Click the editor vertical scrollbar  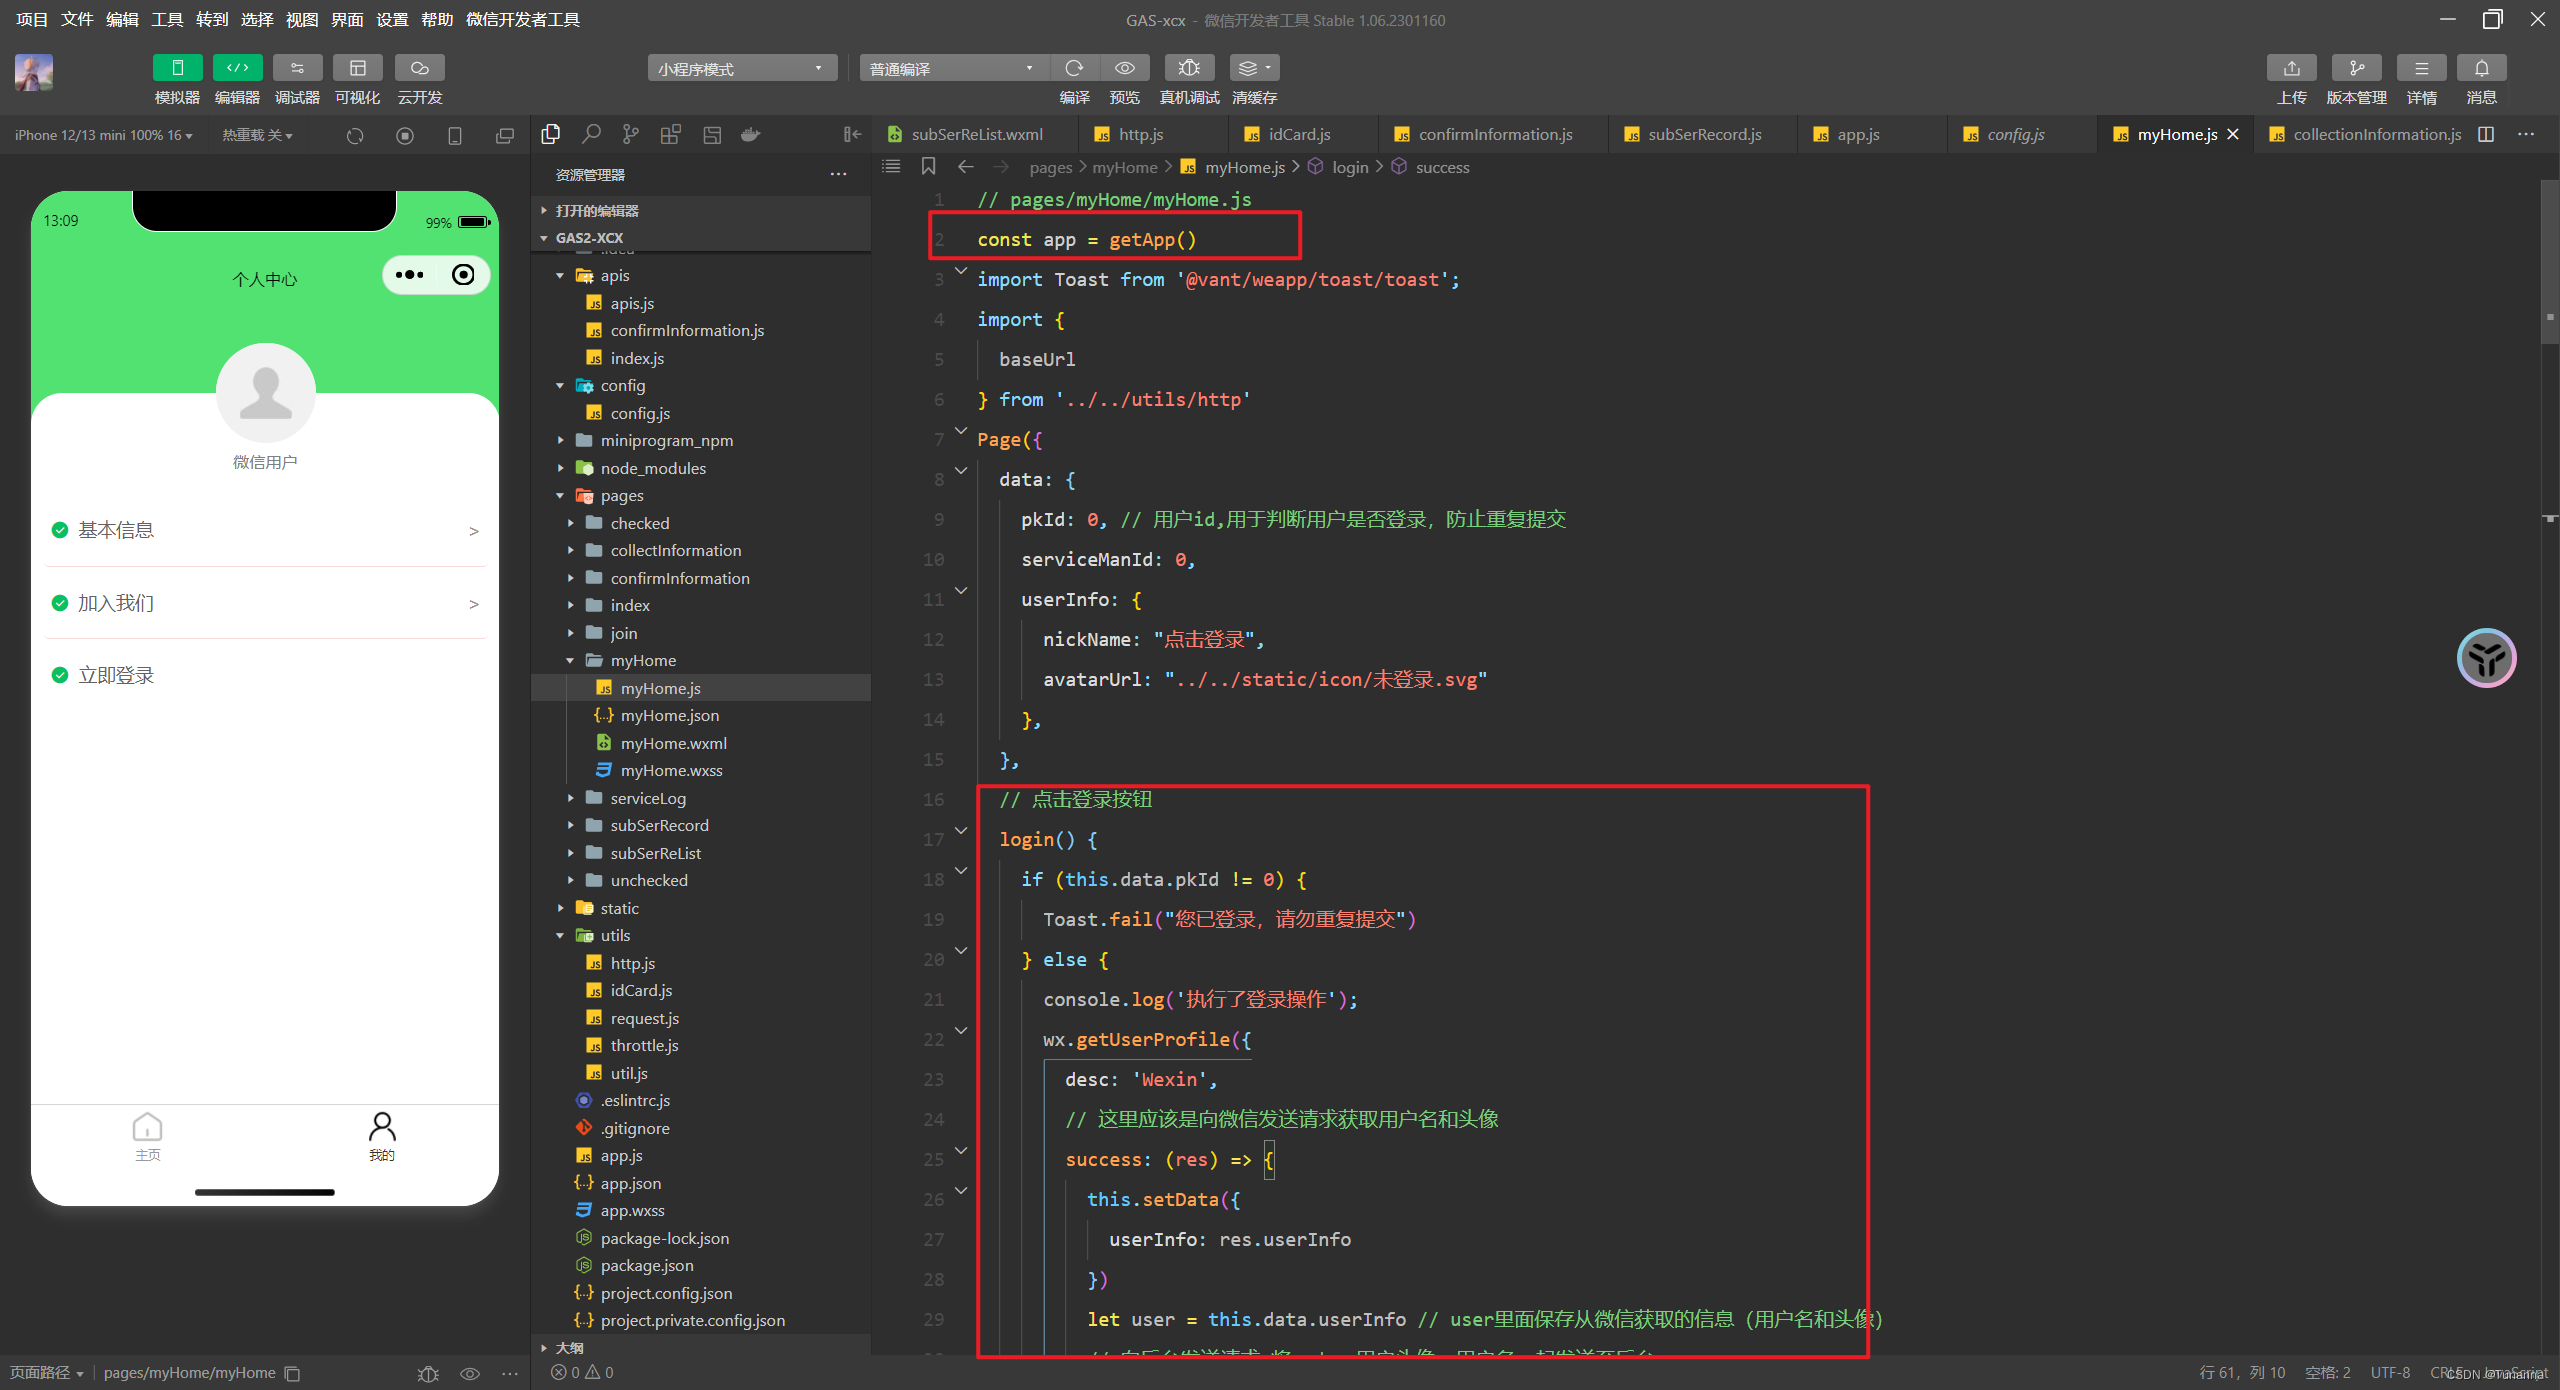(2549, 262)
